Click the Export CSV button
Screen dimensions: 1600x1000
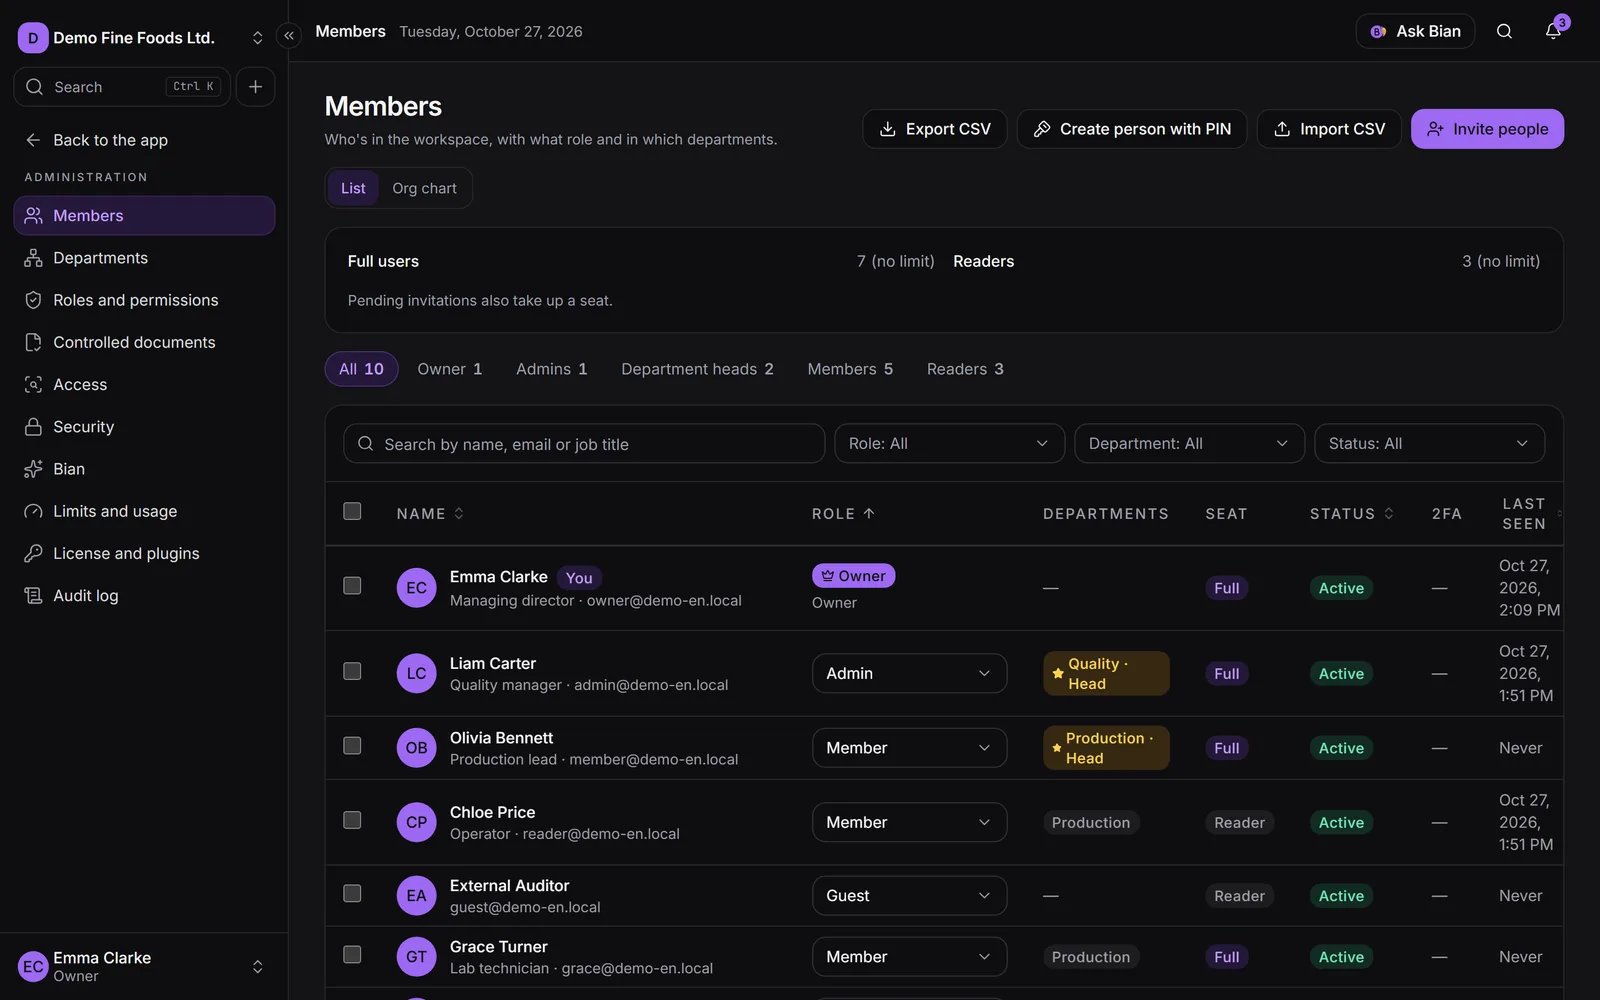(x=934, y=129)
